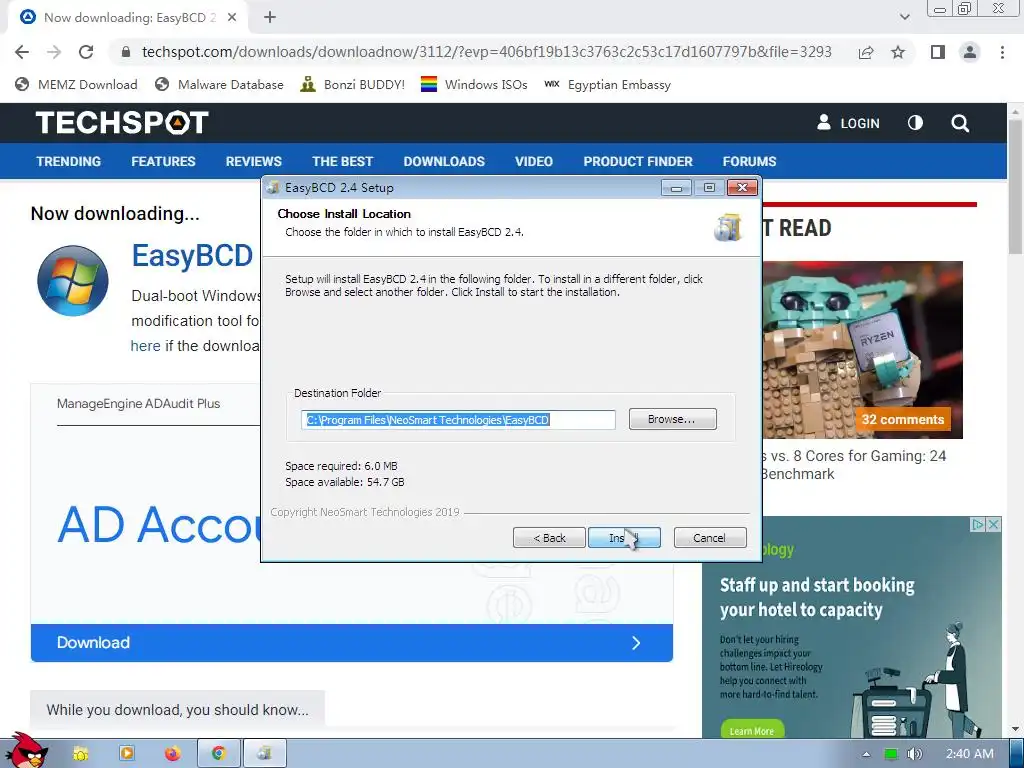Bookmark this page with star icon
This screenshot has width=1024, height=768.
pyautogui.click(x=898, y=52)
